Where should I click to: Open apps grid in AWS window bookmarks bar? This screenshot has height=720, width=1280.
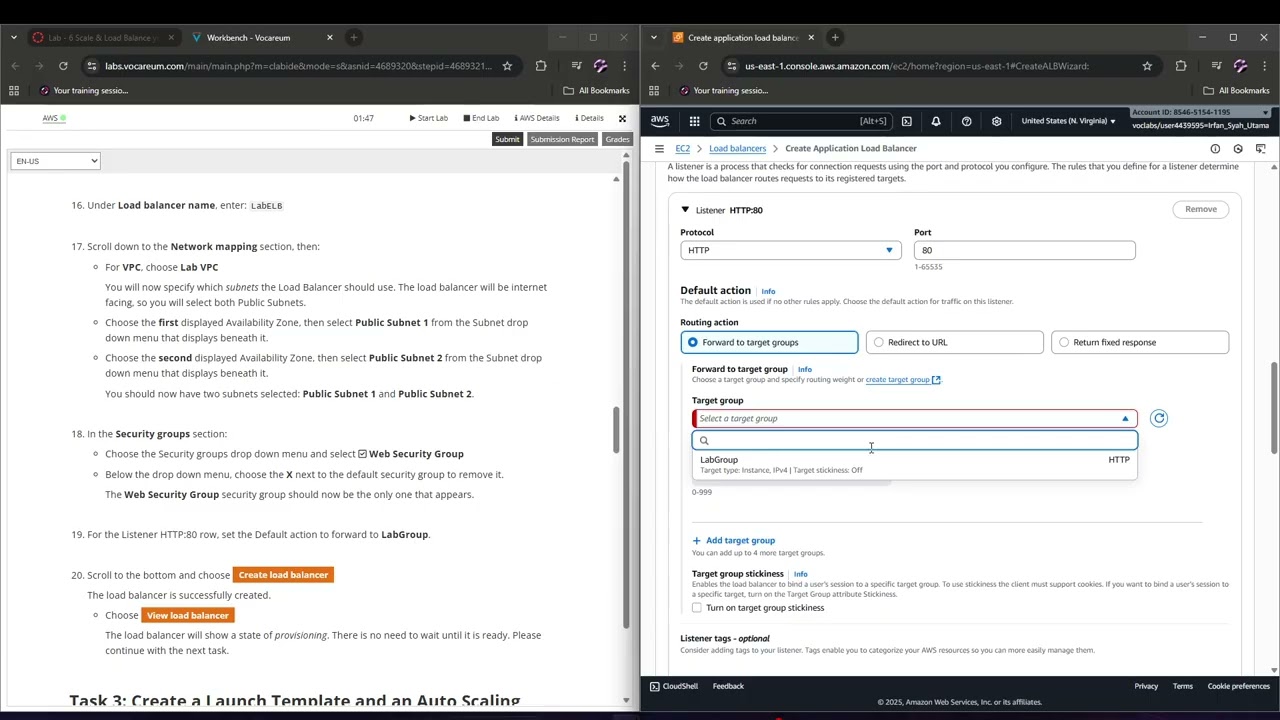(x=654, y=90)
